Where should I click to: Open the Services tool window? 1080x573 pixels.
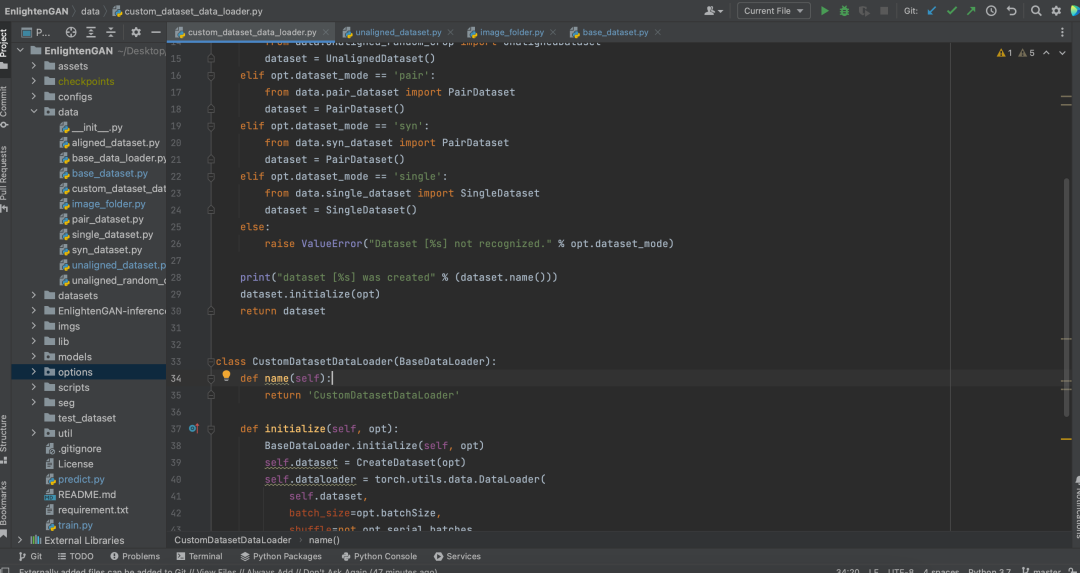457,556
